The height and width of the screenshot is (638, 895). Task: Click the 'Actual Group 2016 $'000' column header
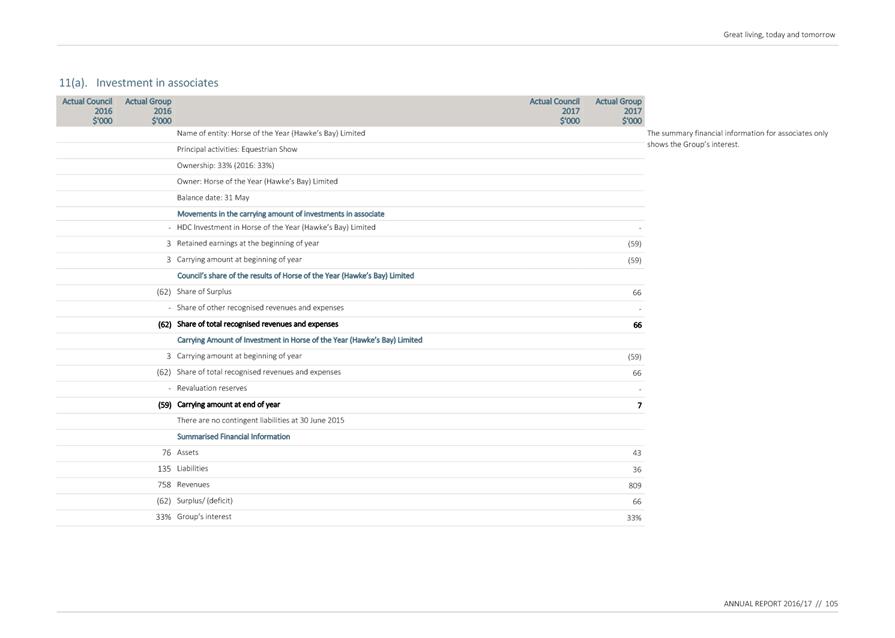pyautogui.click(x=148, y=111)
